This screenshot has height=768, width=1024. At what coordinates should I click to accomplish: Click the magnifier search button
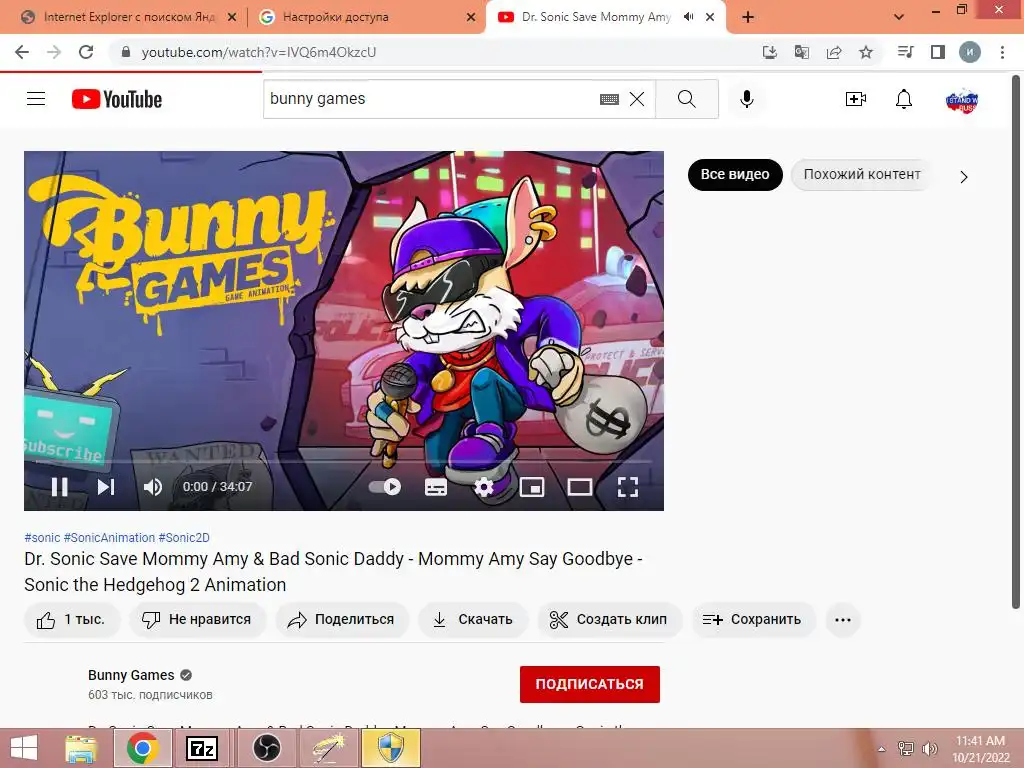click(686, 99)
